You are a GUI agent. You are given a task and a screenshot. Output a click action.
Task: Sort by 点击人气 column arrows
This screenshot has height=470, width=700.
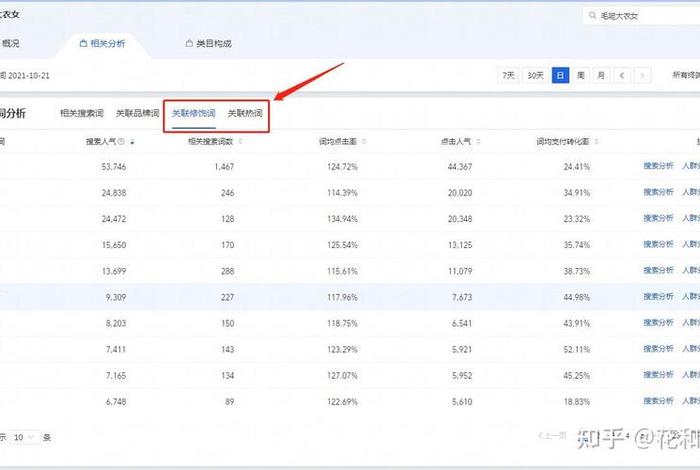(x=478, y=142)
